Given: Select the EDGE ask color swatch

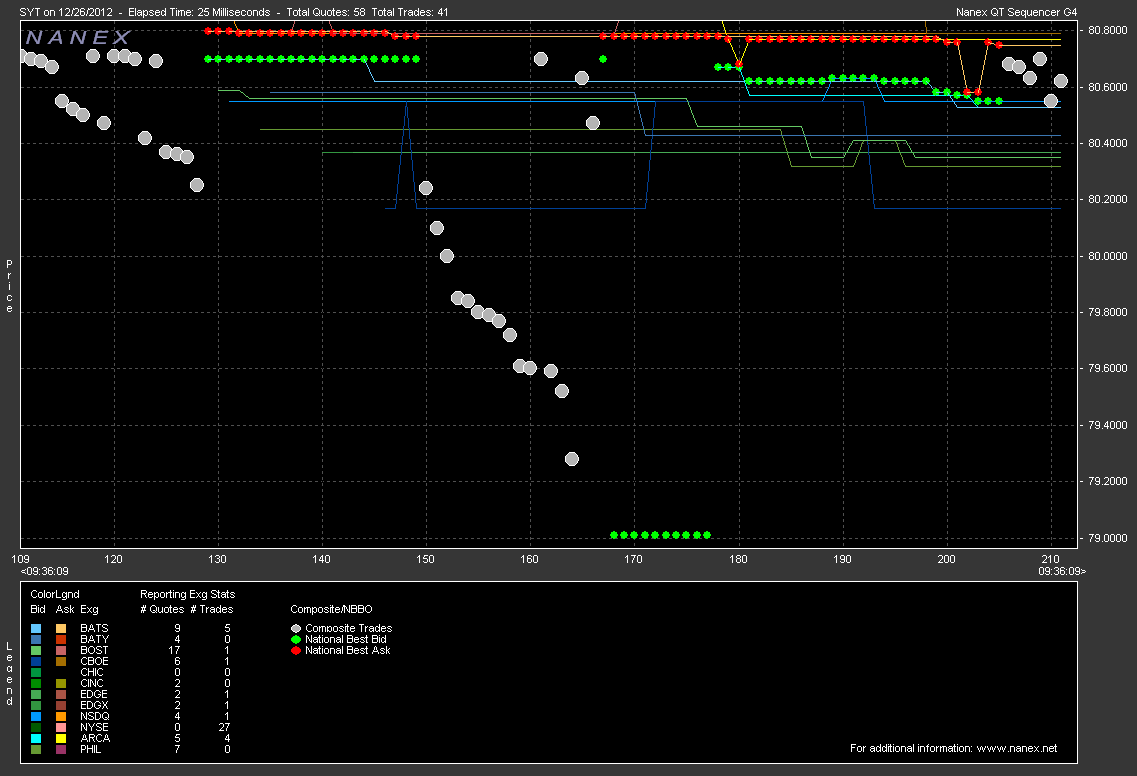Looking at the screenshot, I should point(61,695).
